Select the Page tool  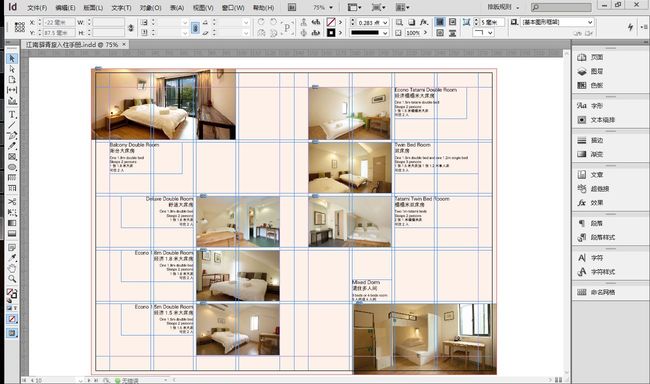tap(12, 79)
